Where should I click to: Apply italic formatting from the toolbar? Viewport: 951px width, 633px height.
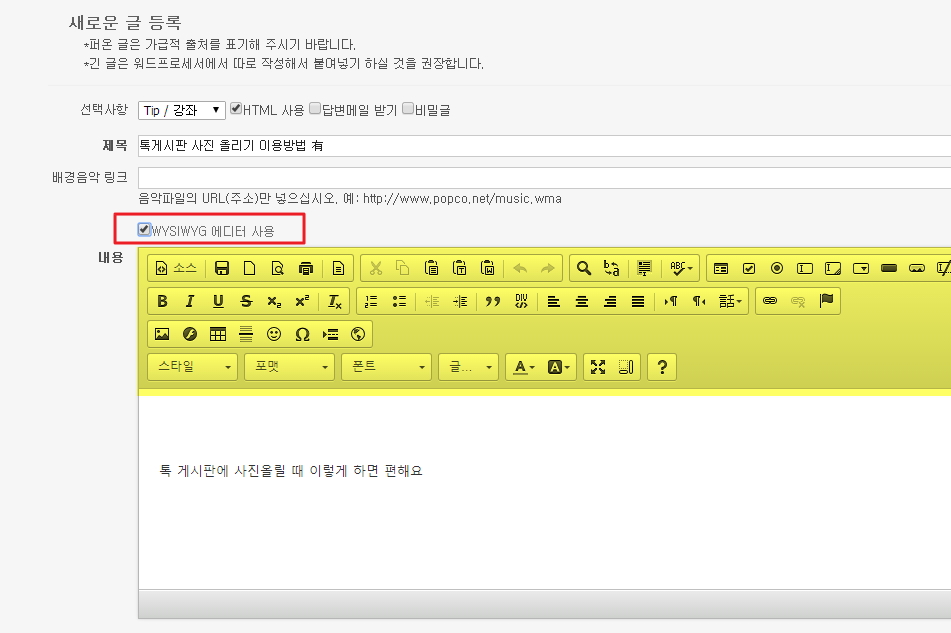(x=190, y=301)
